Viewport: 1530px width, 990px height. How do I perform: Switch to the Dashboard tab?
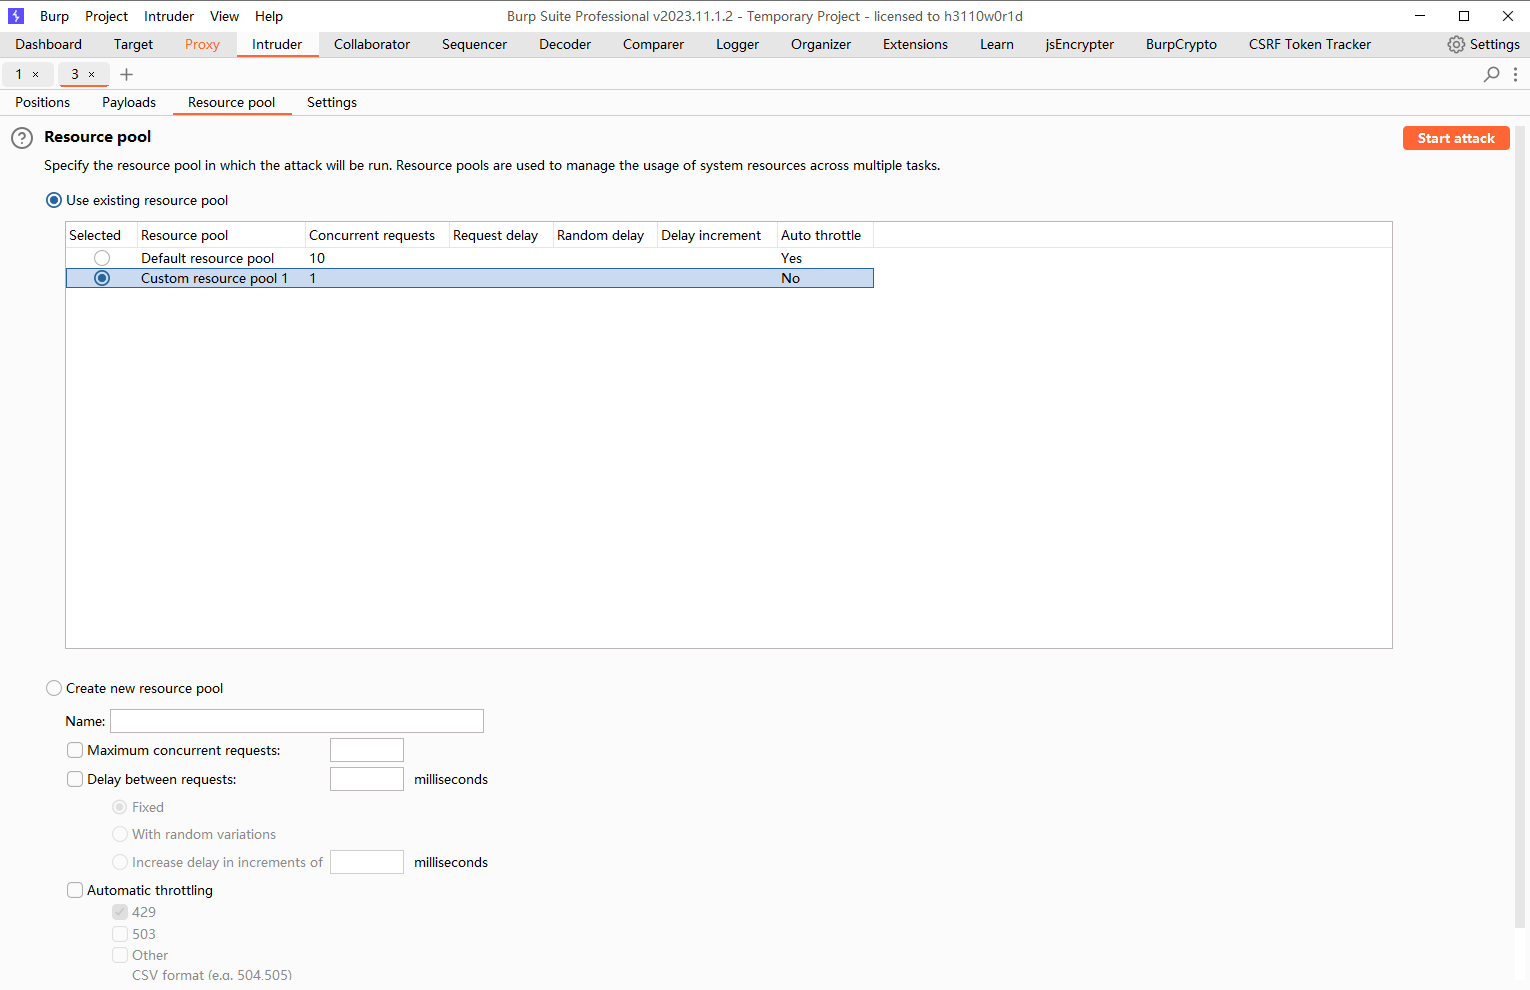49,44
